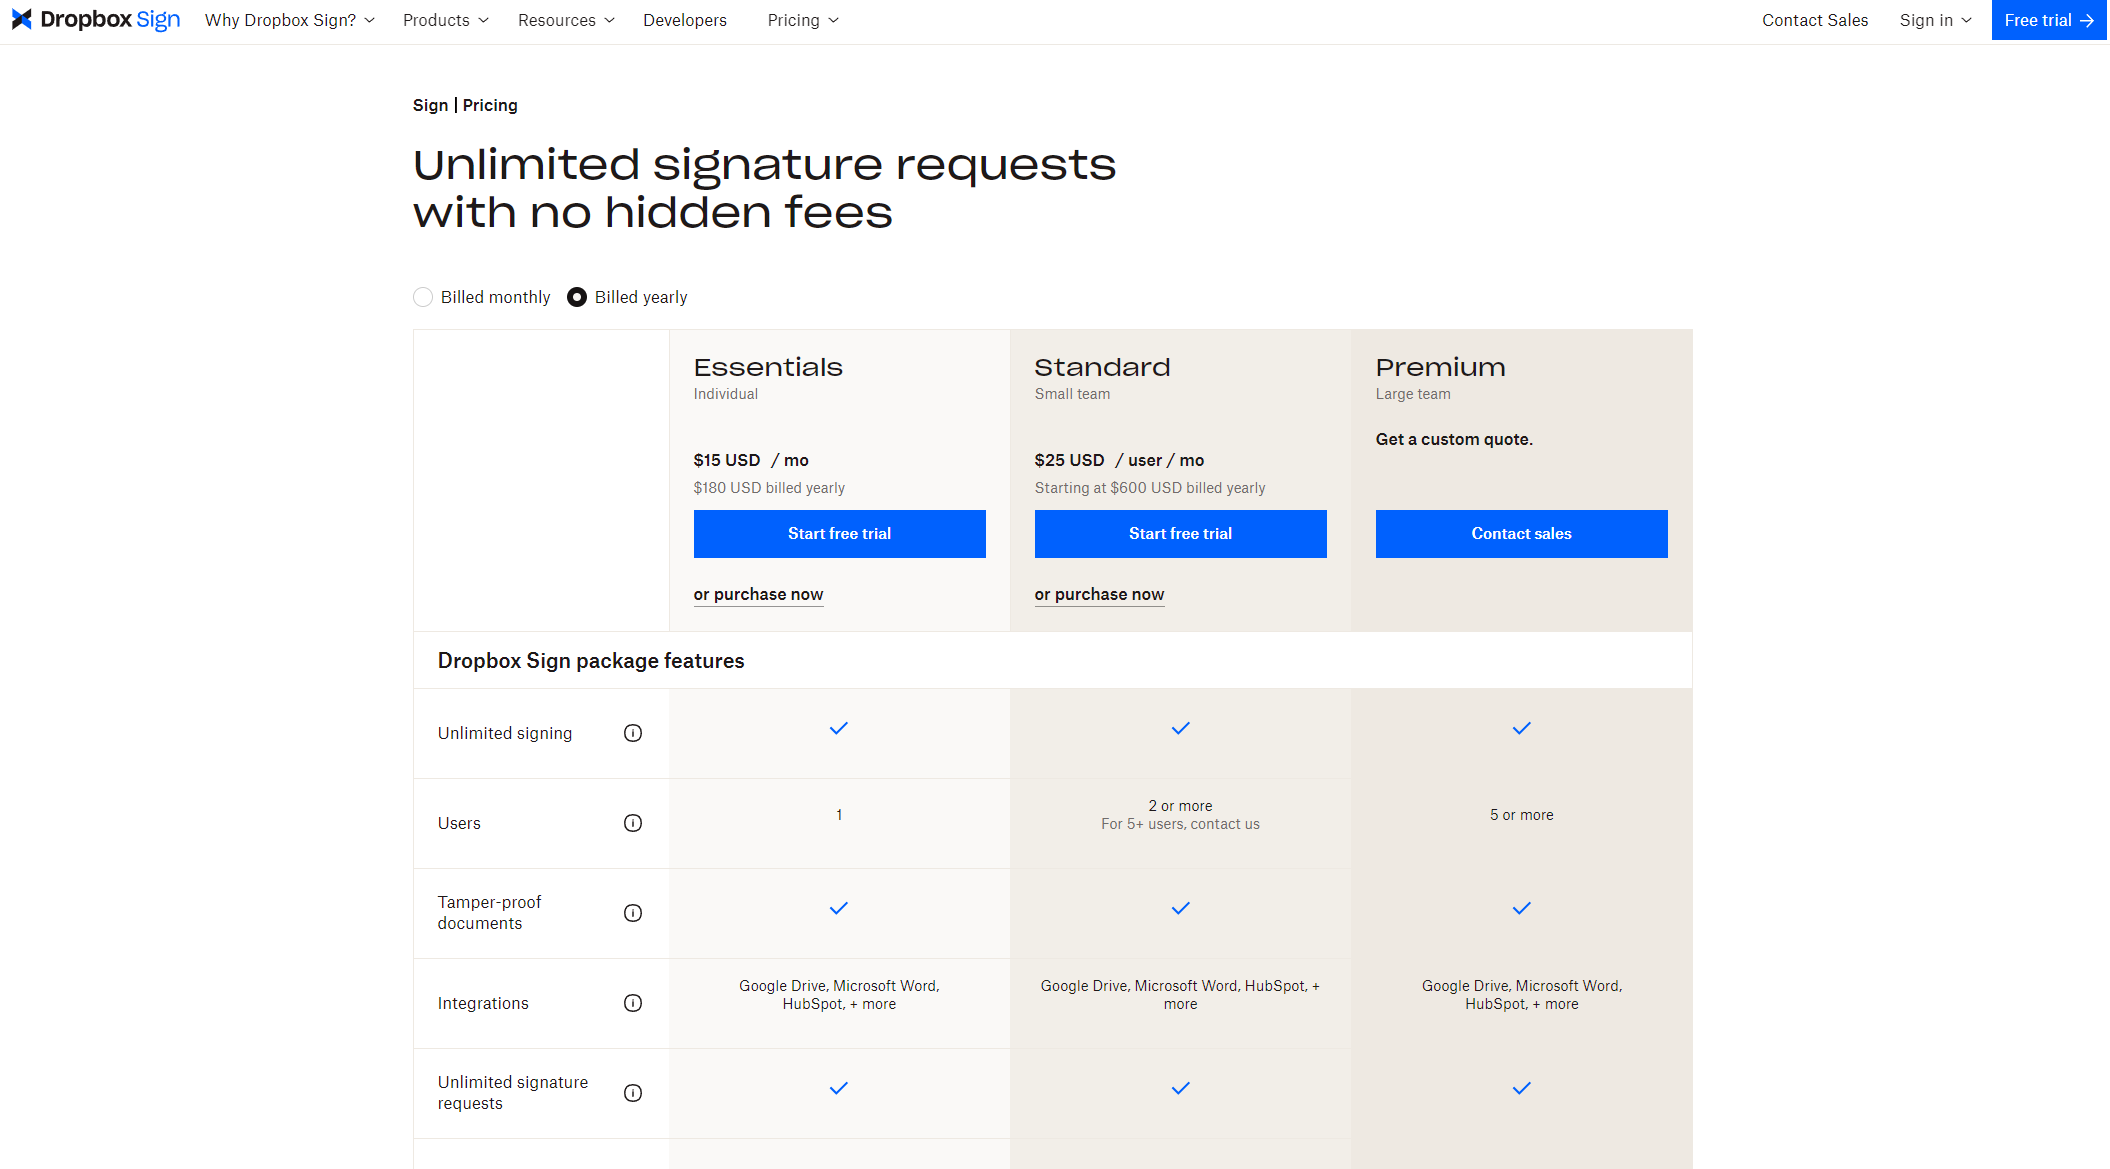Click the Dropbox Sign logo
Image resolution: width=2110 pixels, height=1169 pixels.
pyautogui.click(x=95, y=19)
